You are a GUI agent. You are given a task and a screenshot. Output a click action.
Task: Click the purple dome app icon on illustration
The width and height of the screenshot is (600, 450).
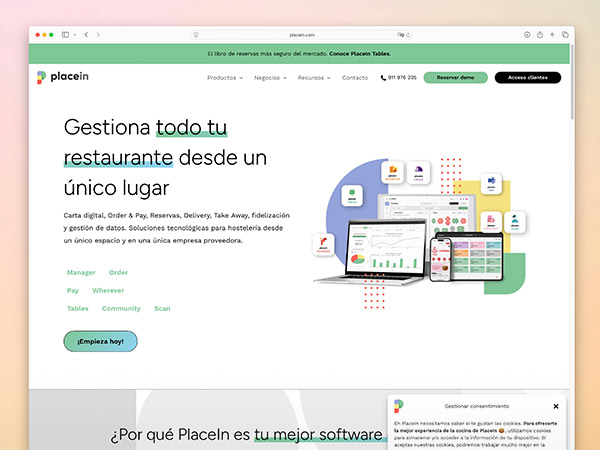pyautogui.click(x=419, y=172)
